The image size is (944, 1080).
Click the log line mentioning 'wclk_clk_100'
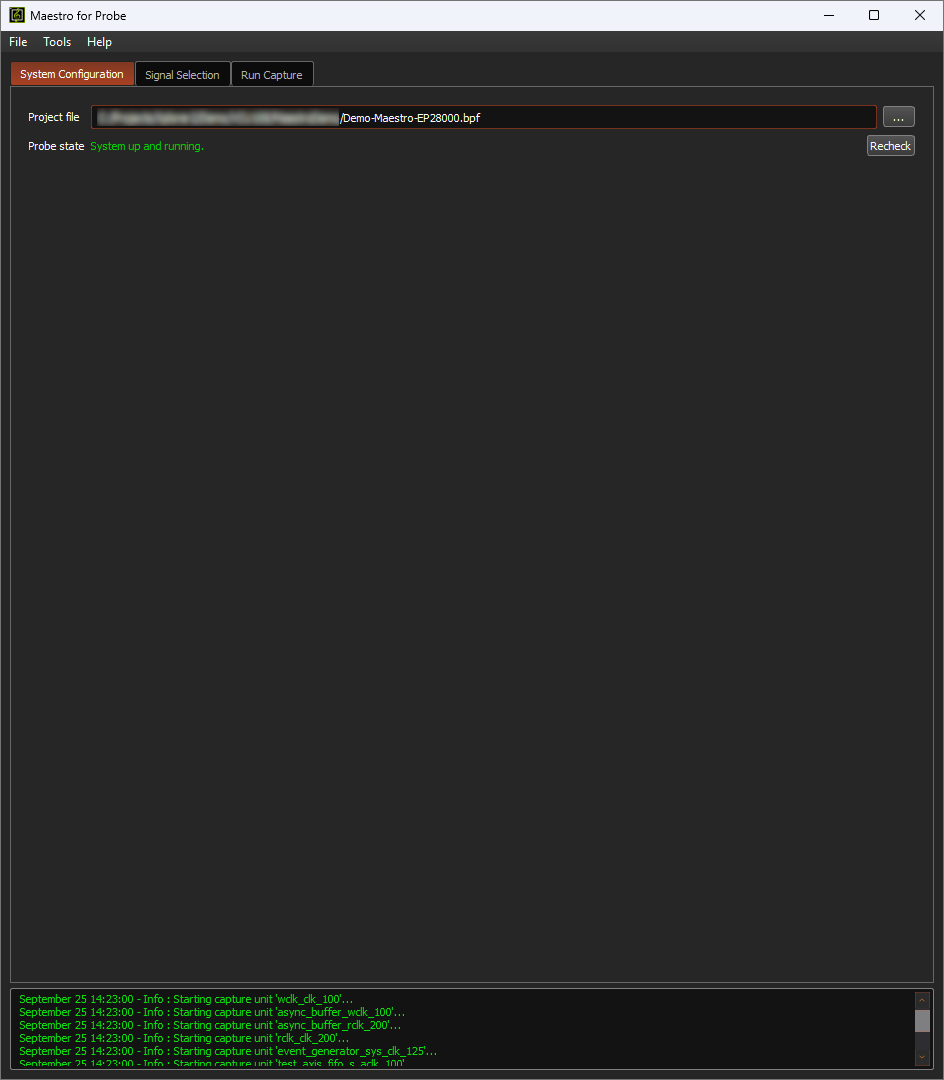(186, 999)
